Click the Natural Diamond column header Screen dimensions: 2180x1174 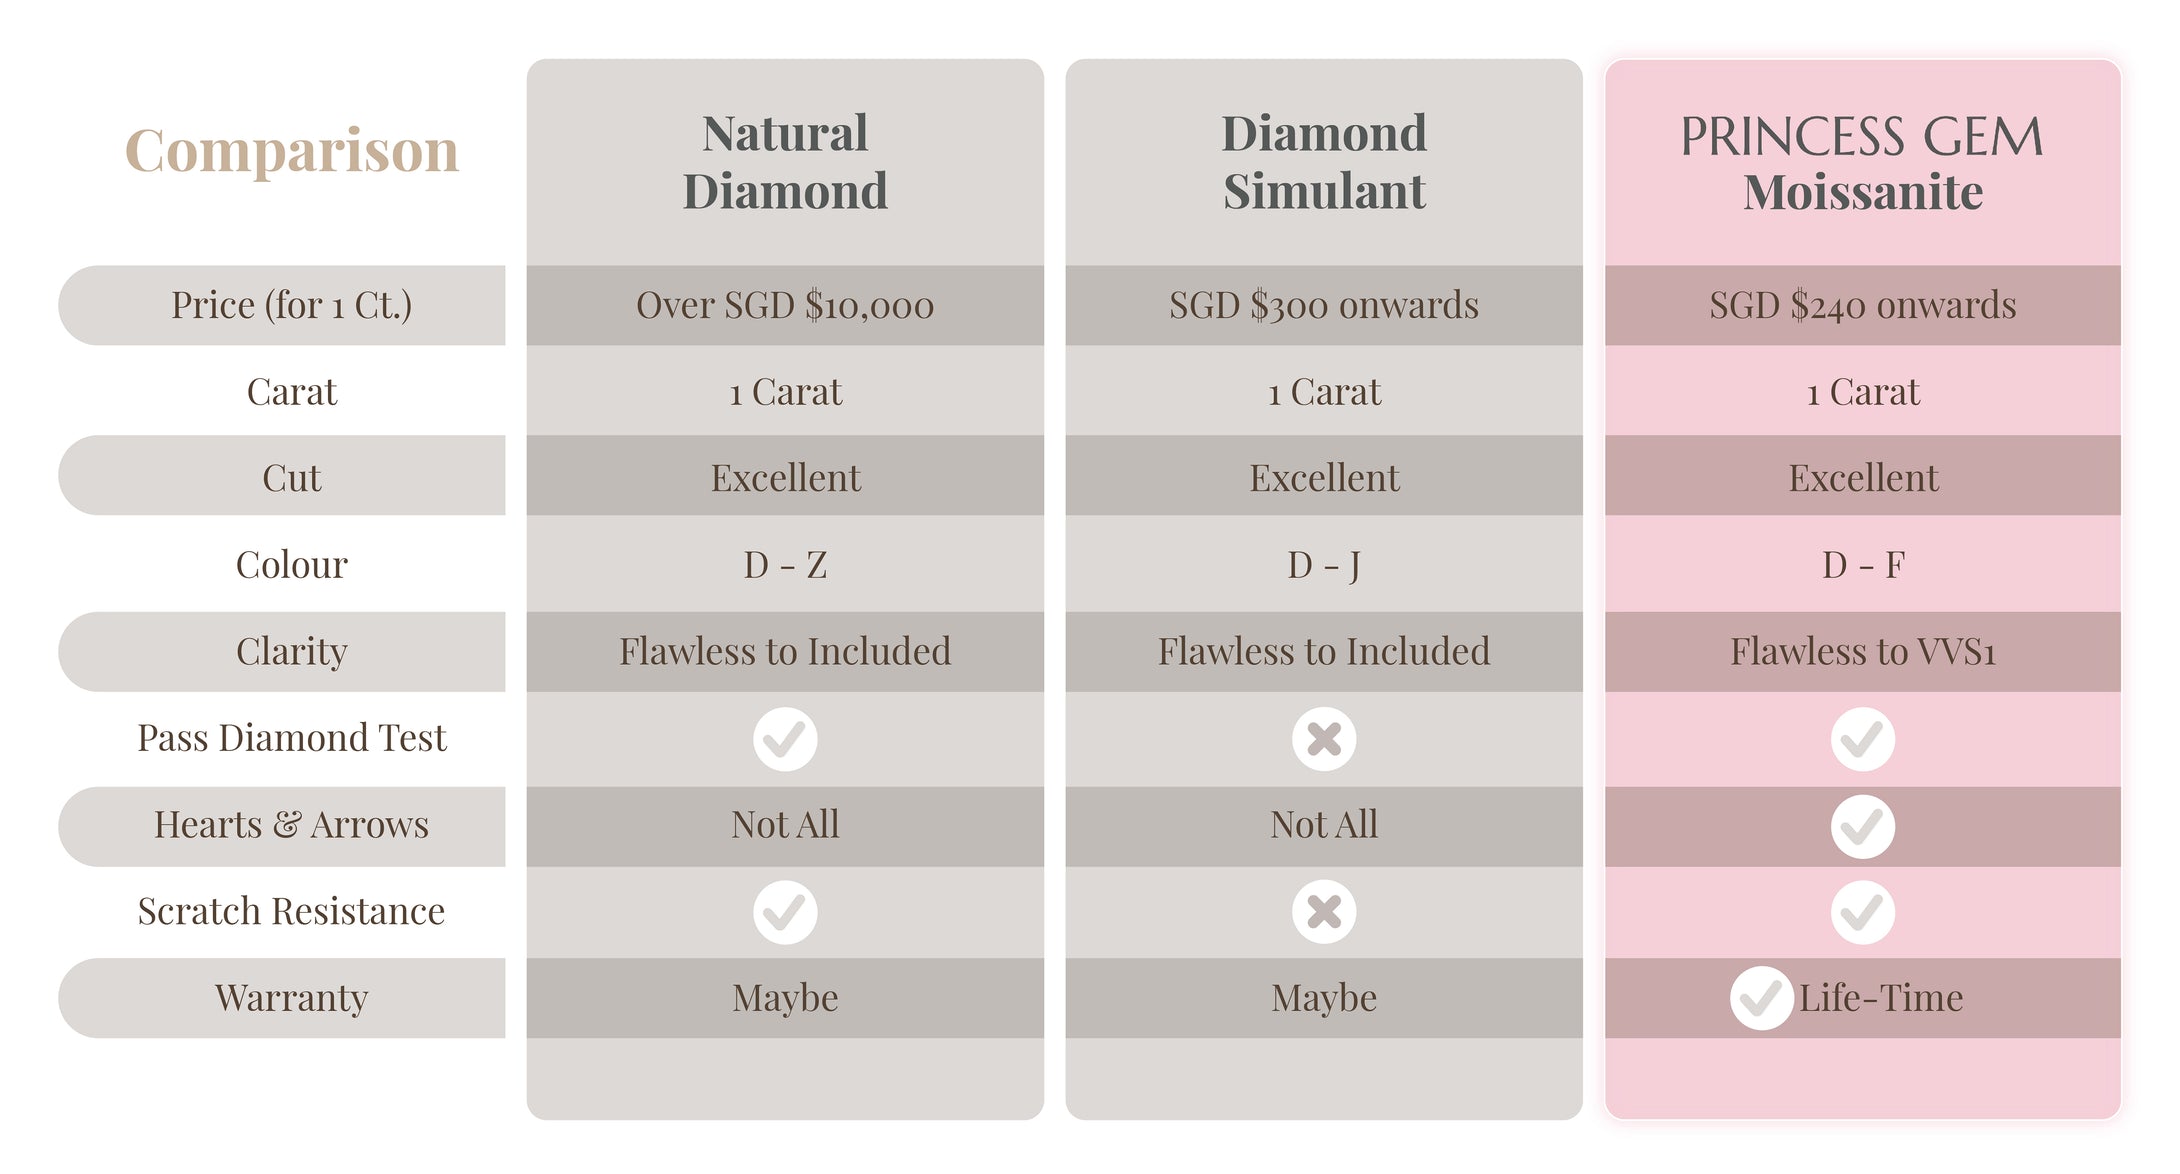[785, 162]
